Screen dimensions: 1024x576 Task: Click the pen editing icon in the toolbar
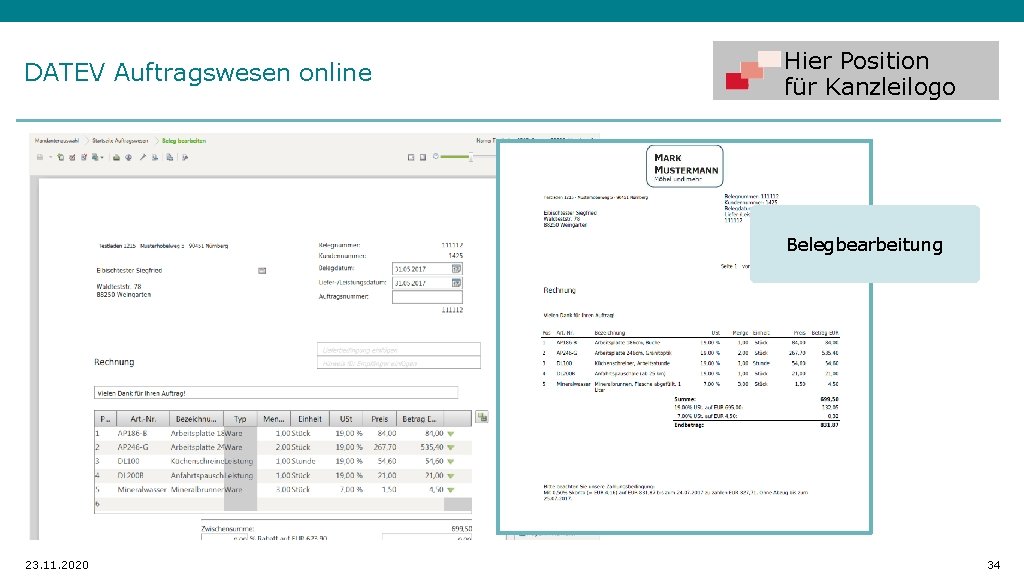(x=142, y=157)
